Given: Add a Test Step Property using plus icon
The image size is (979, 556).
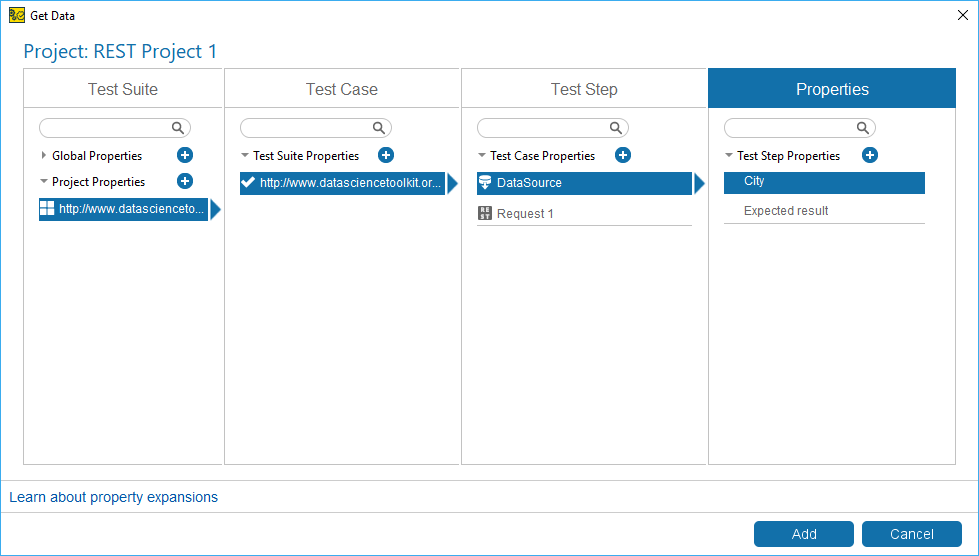Looking at the screenshot, I should pos(870,155).
